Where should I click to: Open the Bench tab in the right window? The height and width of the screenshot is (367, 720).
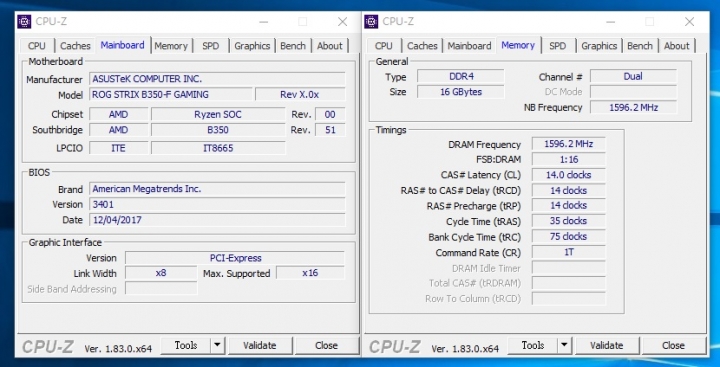[640, 46]
